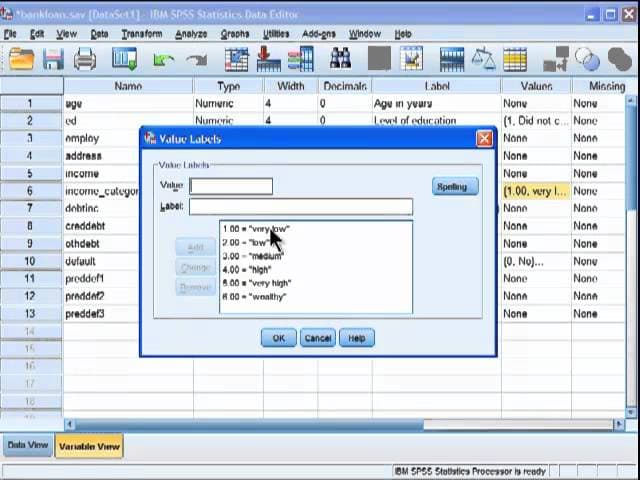Open the View menu
Image resolution: width=640 pixels, height=480 pixels.
pyautogui.click(x=67, y=34)
